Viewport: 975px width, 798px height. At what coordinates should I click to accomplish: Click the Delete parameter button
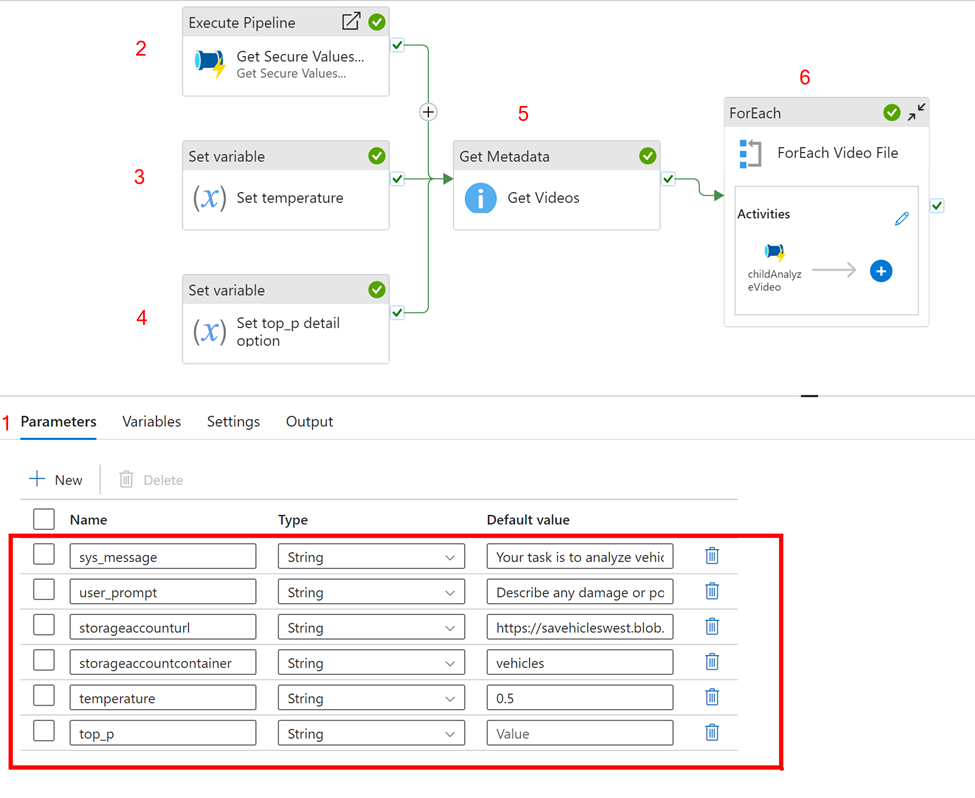(x=151, y=480)
